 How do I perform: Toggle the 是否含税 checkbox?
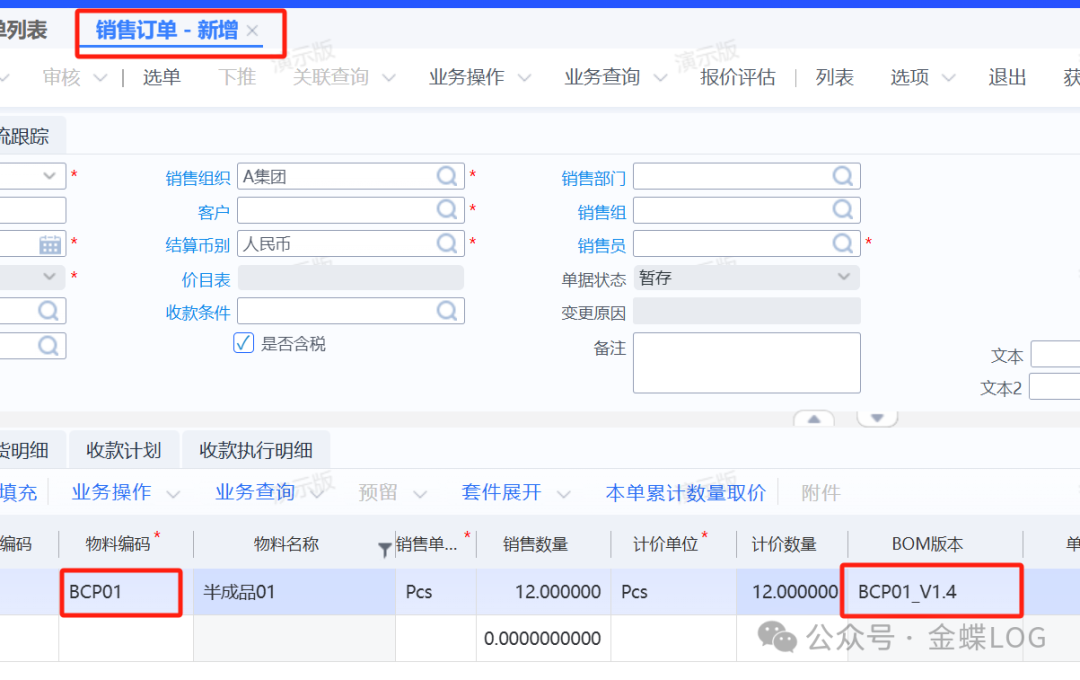(243, 344)
